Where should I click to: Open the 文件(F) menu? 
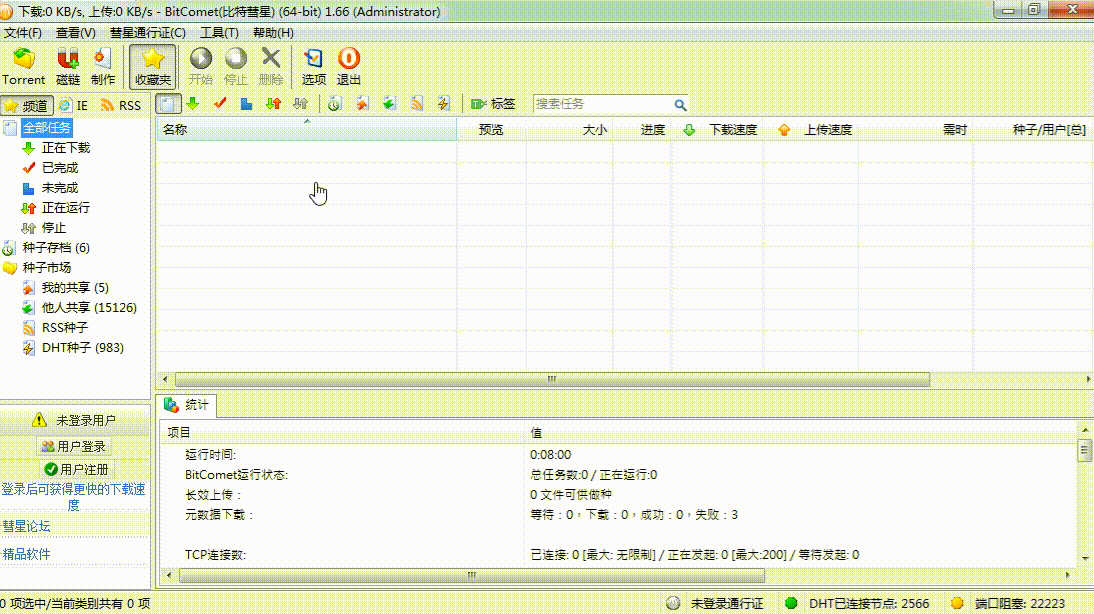click(22, 33)
